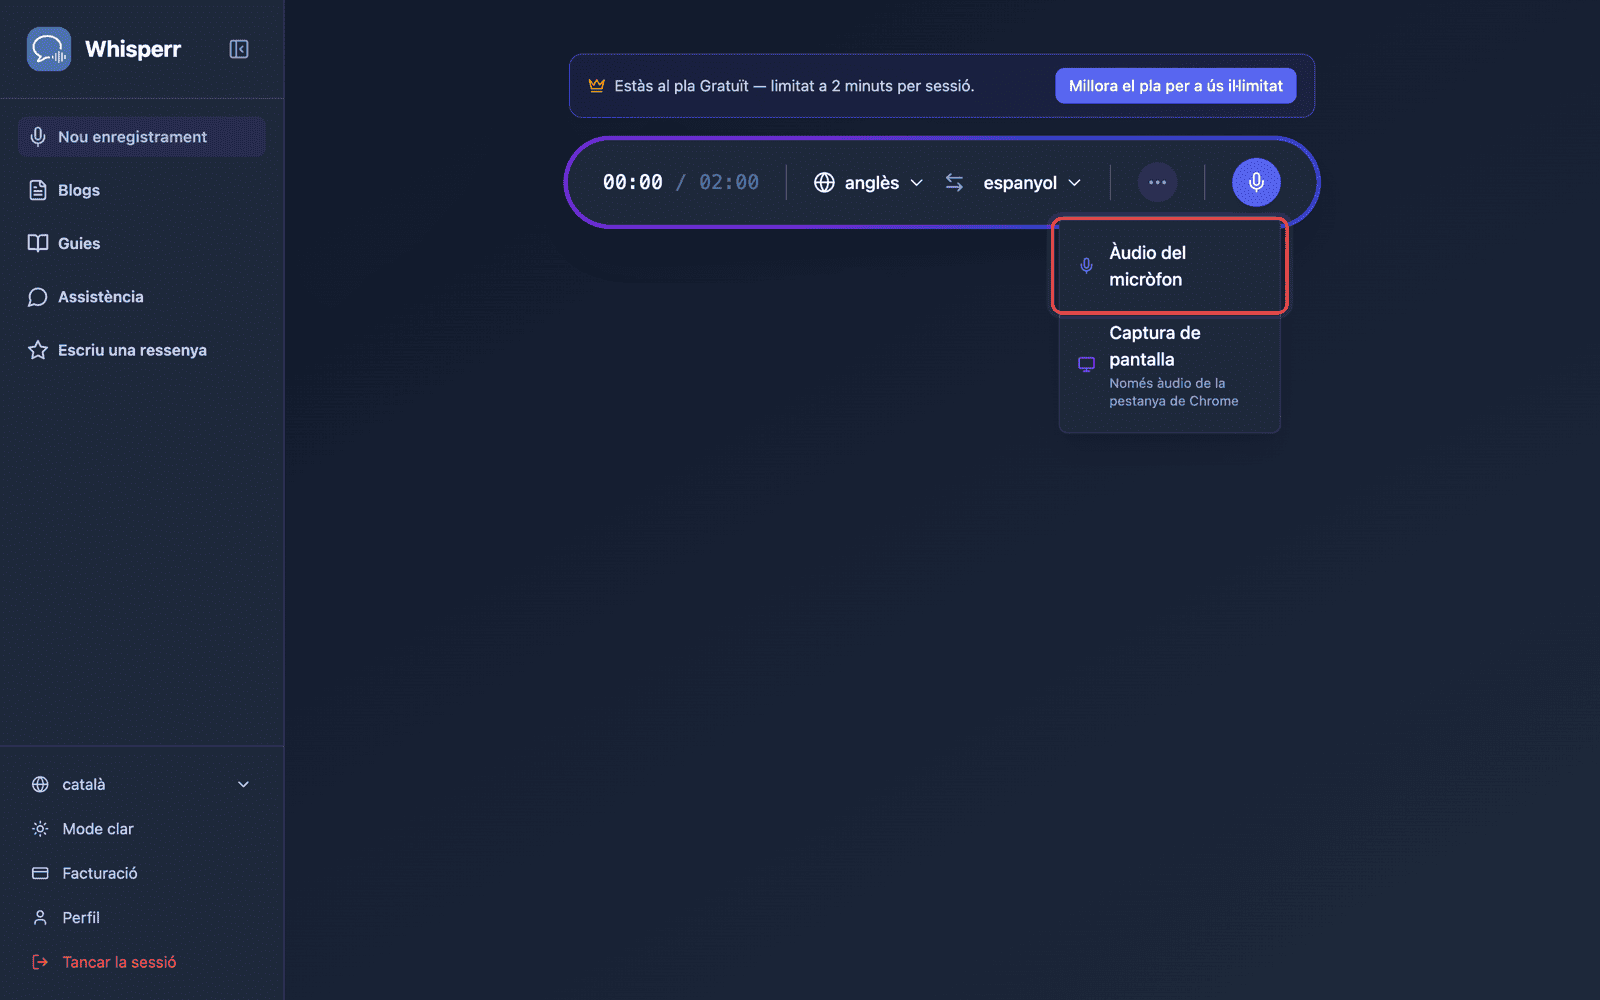Open Nou enregistrament in sidebar
Screen dimensions: 1600x1000
[141, 137]
